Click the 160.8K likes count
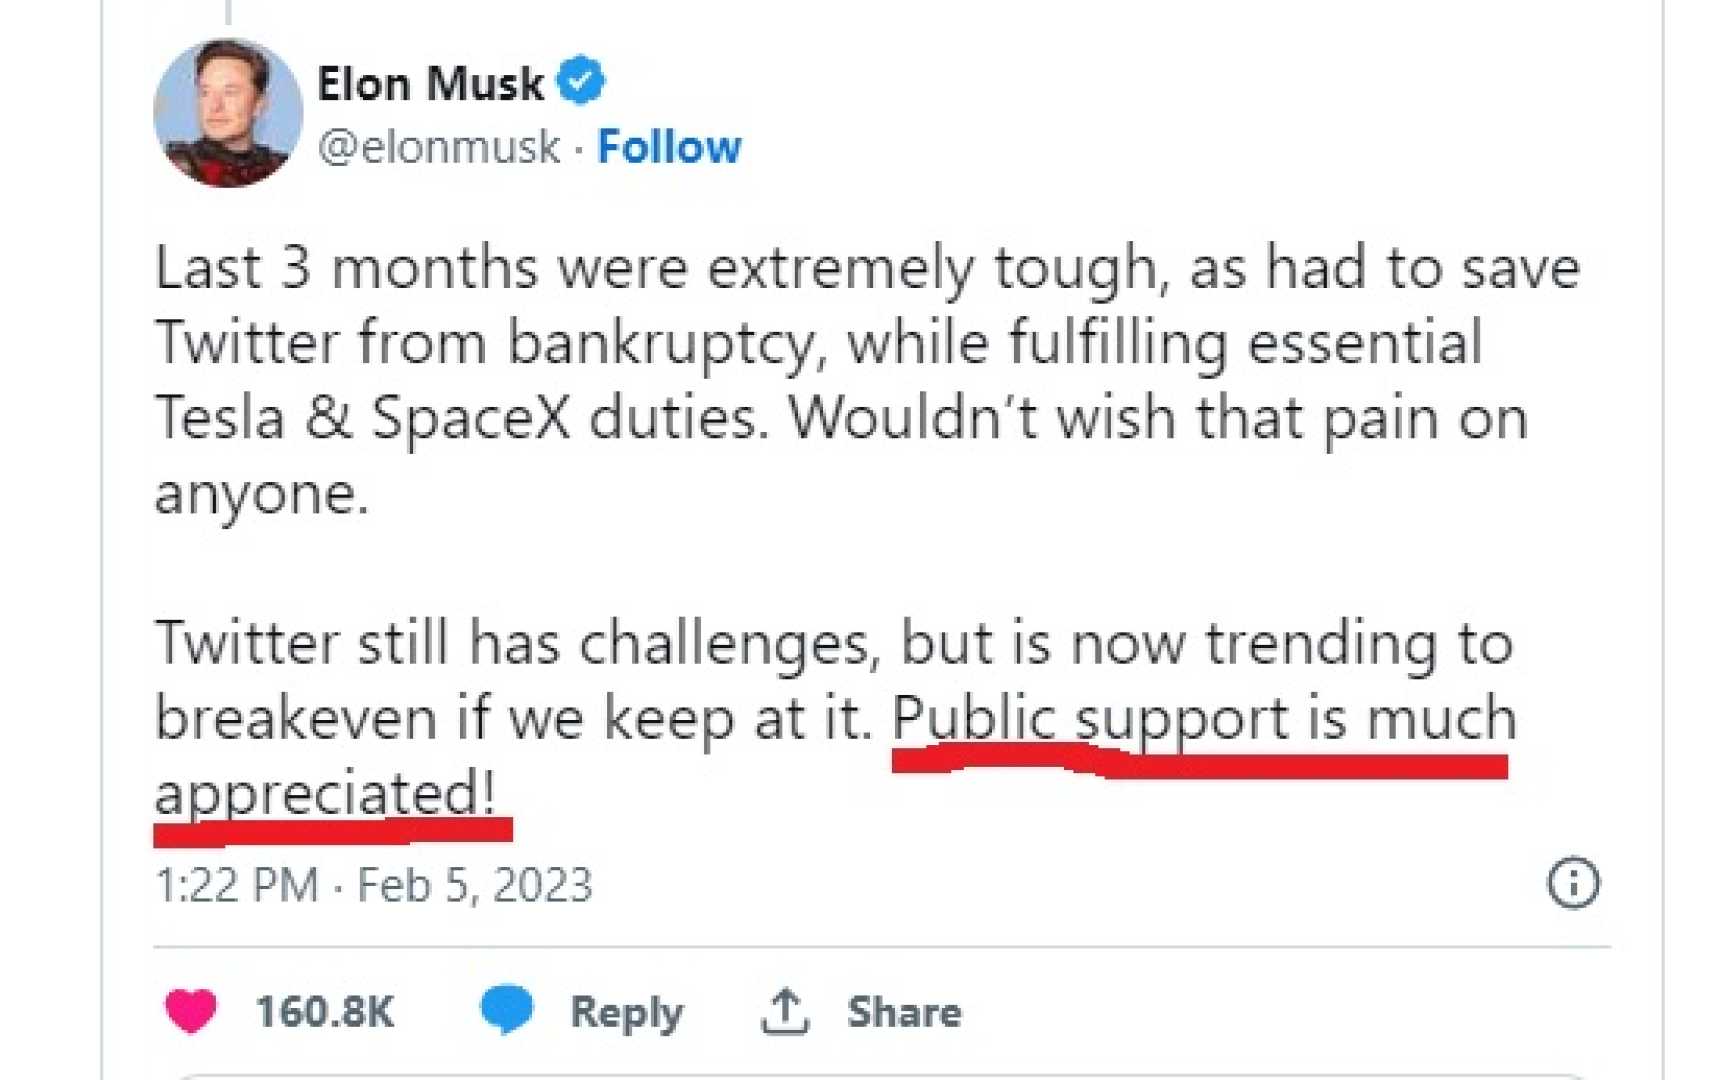Viewport: 1718px width, 1080px height. pos(325,1011)
